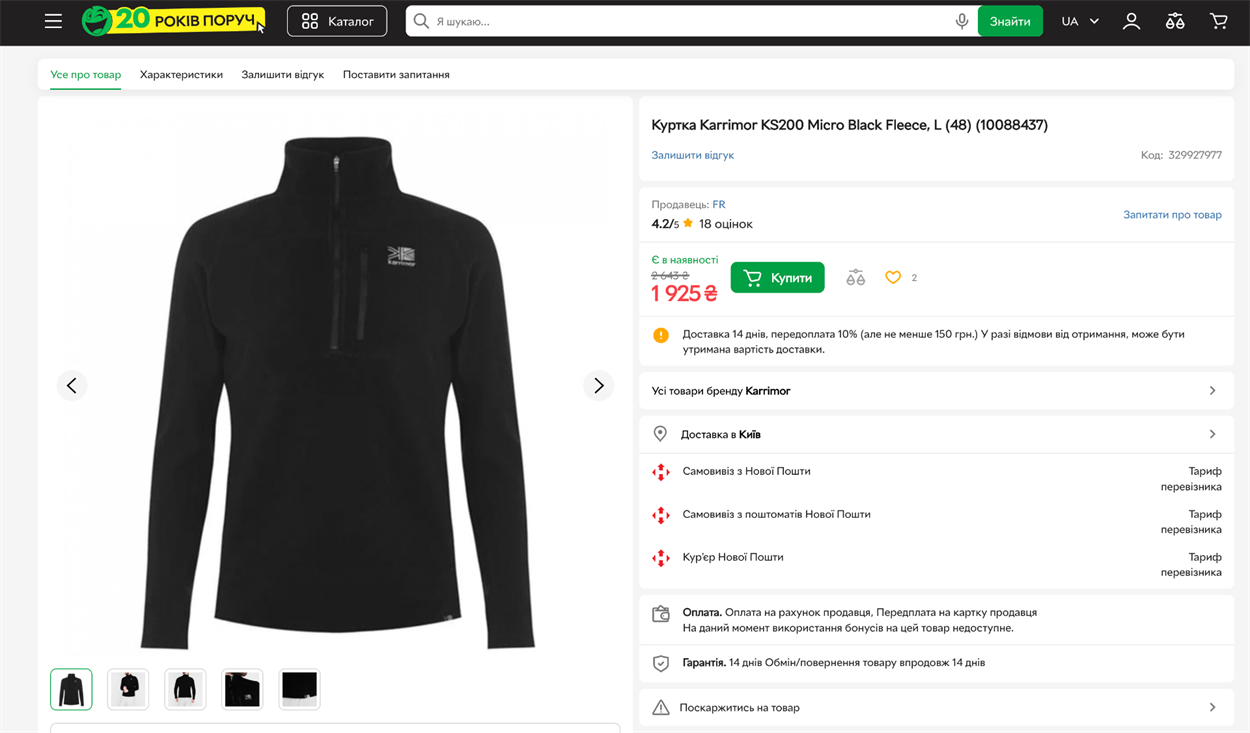Click the поштоматів Нової Пошти icon

(x=660, y=515)
